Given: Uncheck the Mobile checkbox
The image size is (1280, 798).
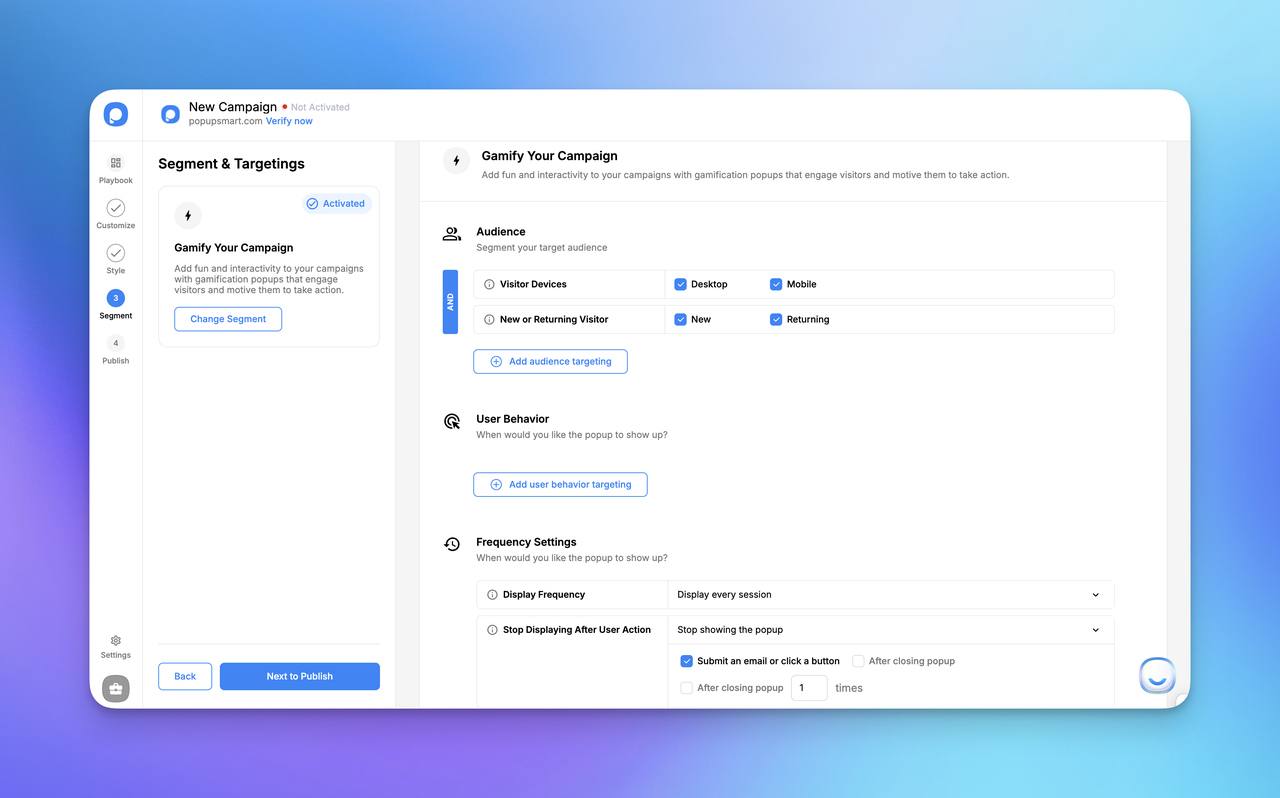Looking at the screenshot, I should pos(776,284).
